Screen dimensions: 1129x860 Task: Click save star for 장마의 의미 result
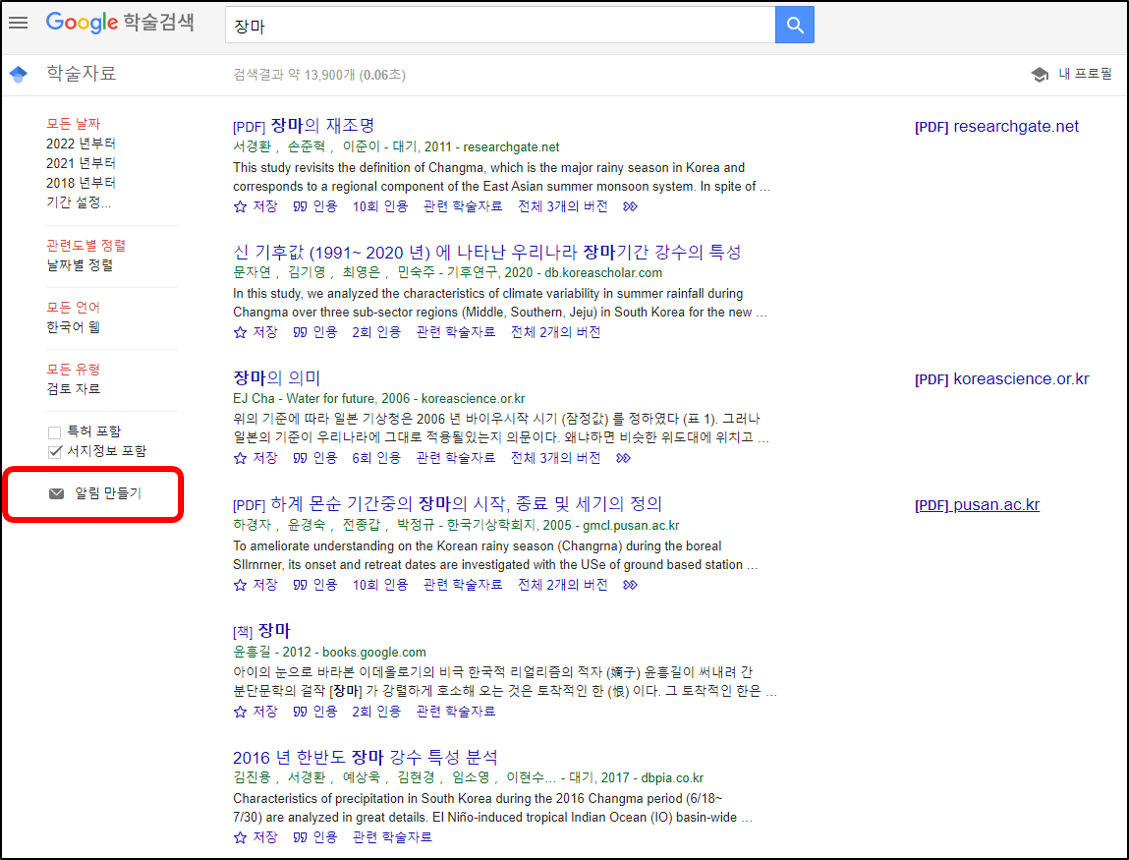pos(240,458)
